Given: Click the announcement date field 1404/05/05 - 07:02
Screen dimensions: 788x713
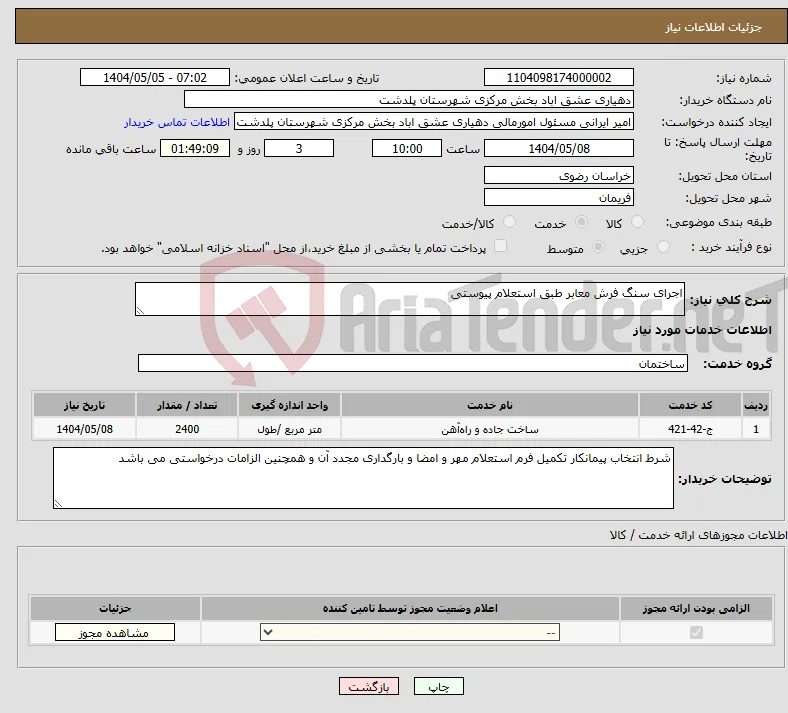Looking at the screenshot, I should [x=155, y=77].
